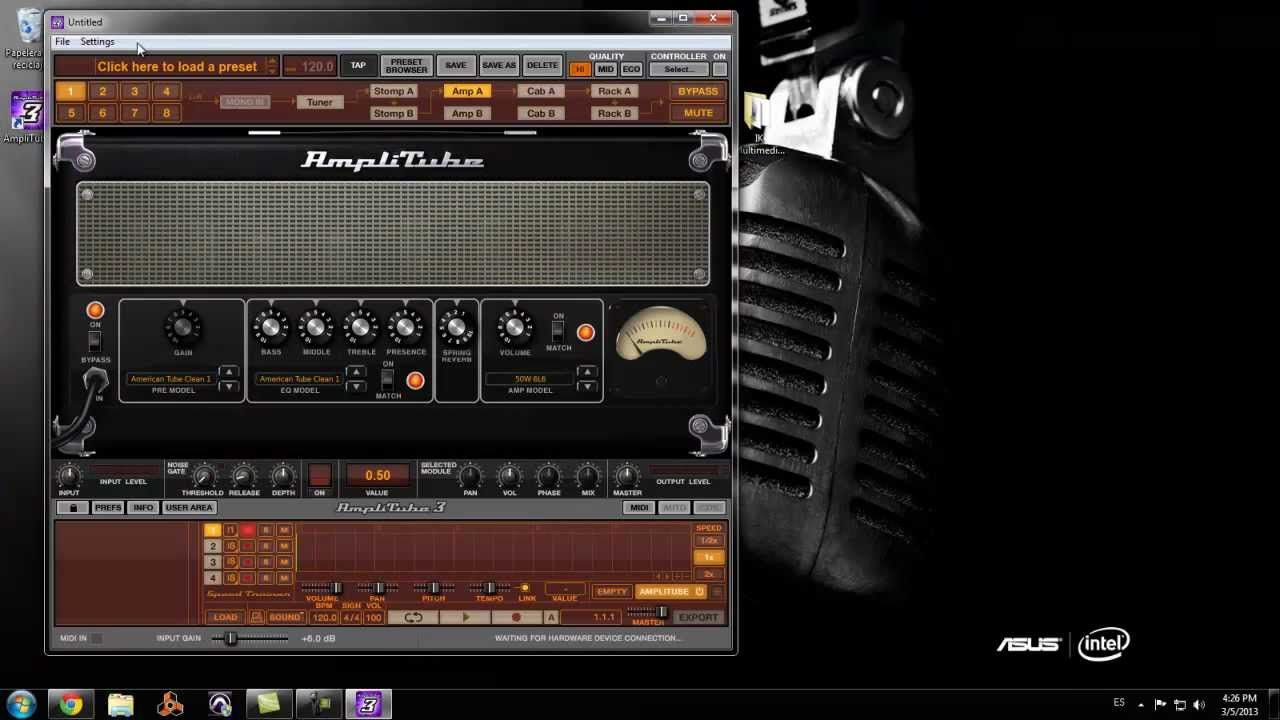Screen dimensions: 1280x720
Task: Click the TREBLE knob
Action: click(361, 326)
